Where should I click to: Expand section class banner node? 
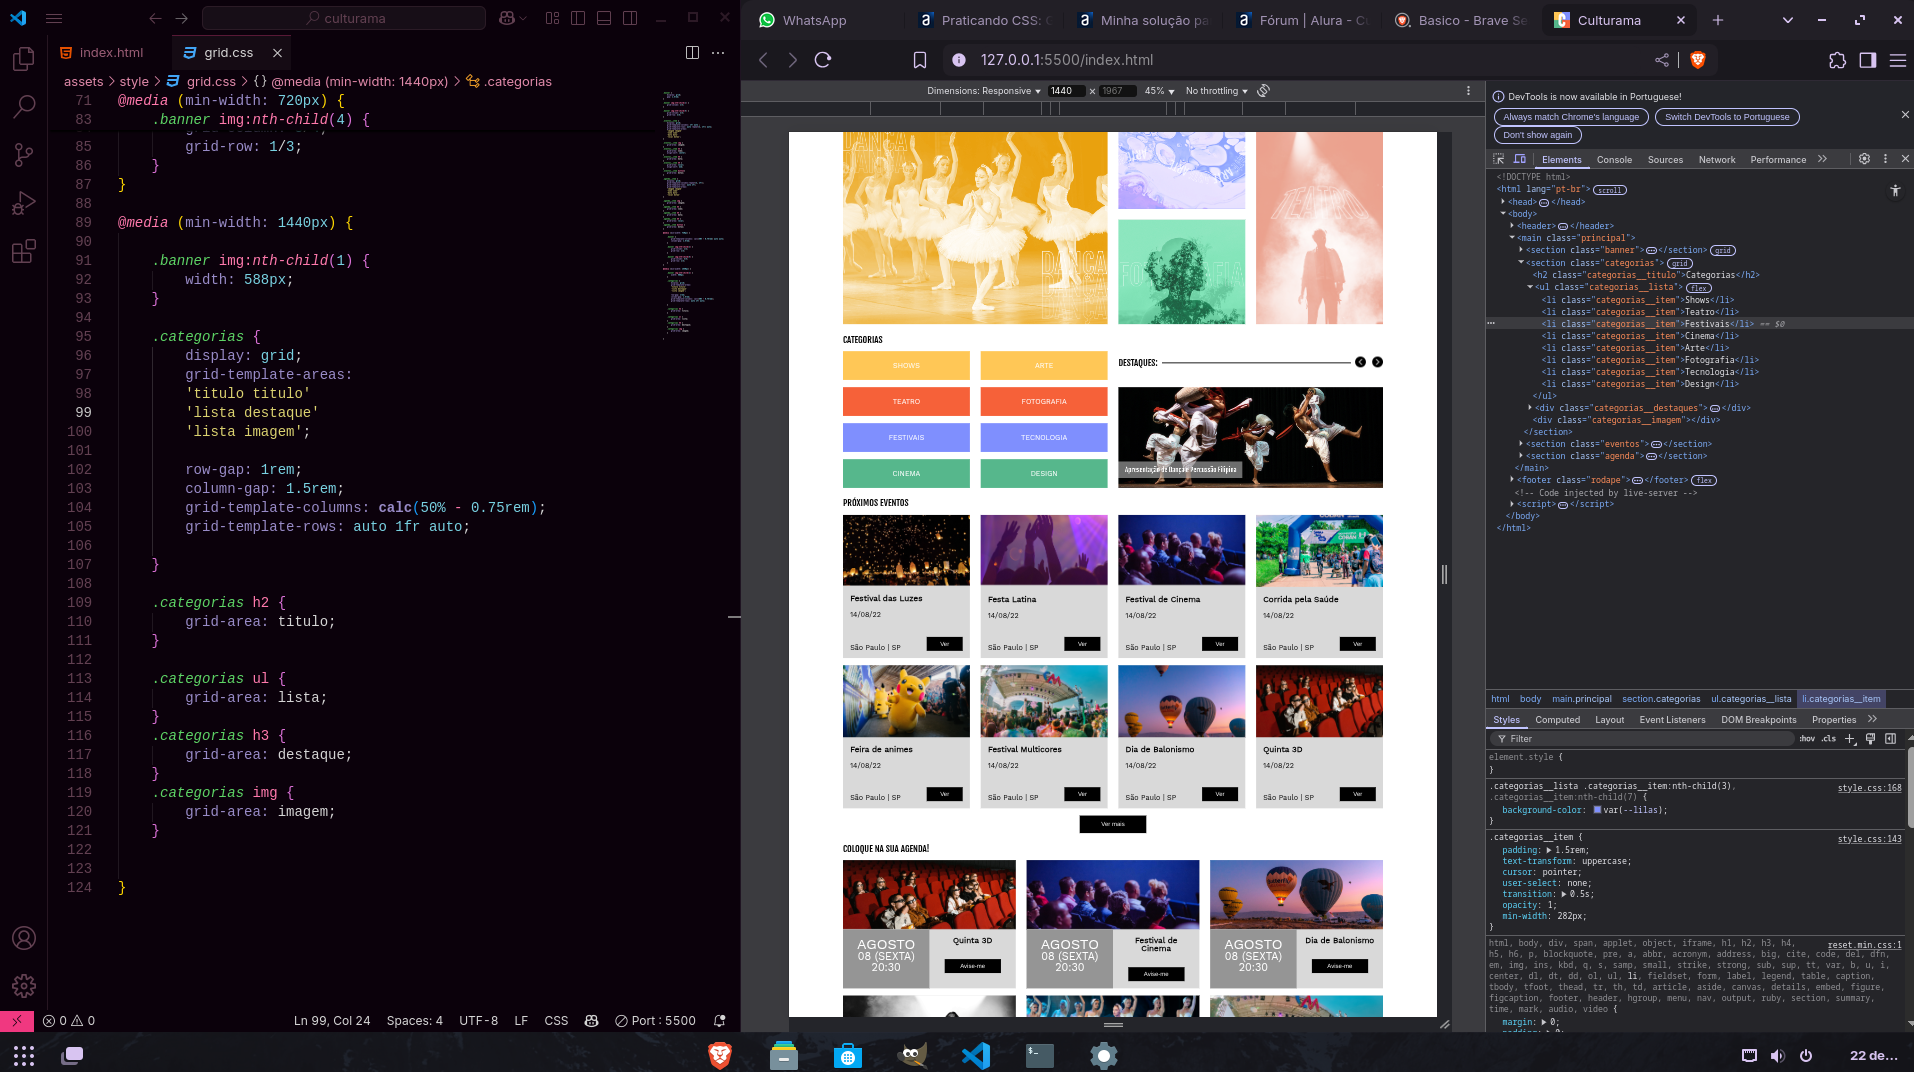point(1521,250)
